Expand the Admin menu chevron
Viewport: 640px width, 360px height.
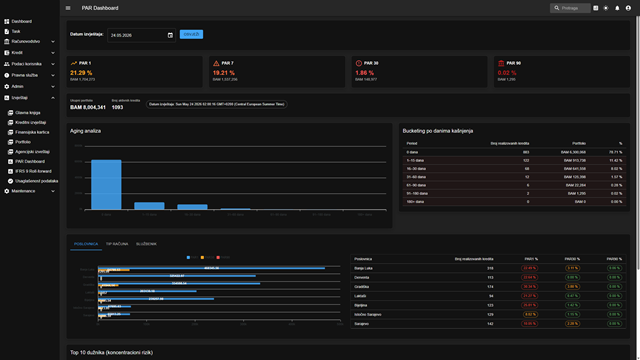pyautogui.click(x=53, y=87)
